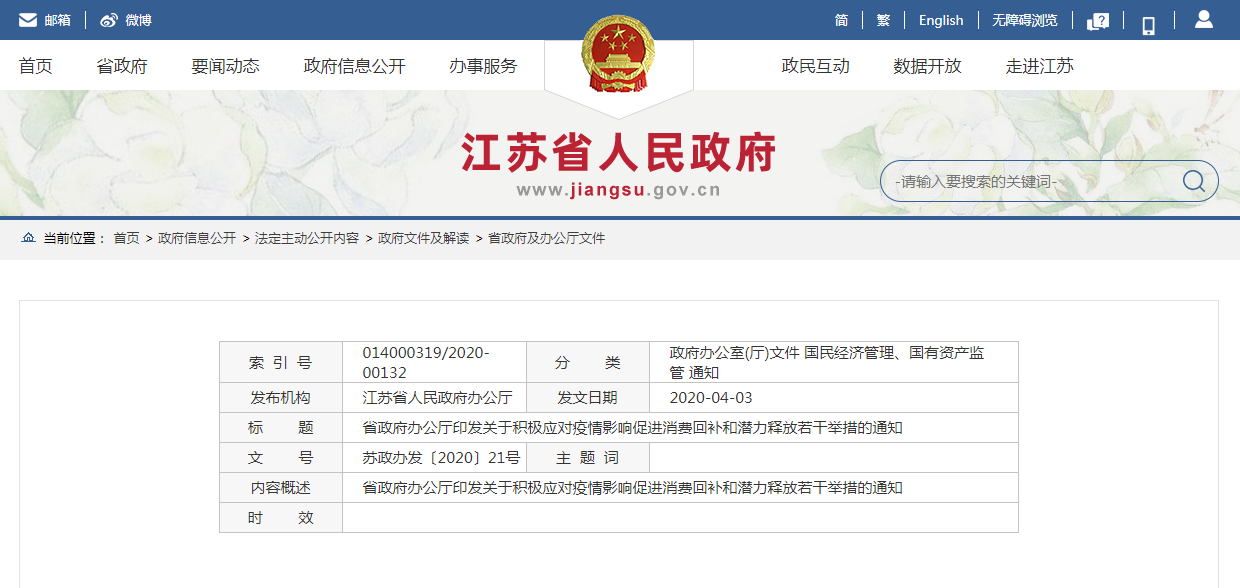This screenshot has height=588, width=1240.
Task: Click the mailbox envelope icon
Action: 28,20
